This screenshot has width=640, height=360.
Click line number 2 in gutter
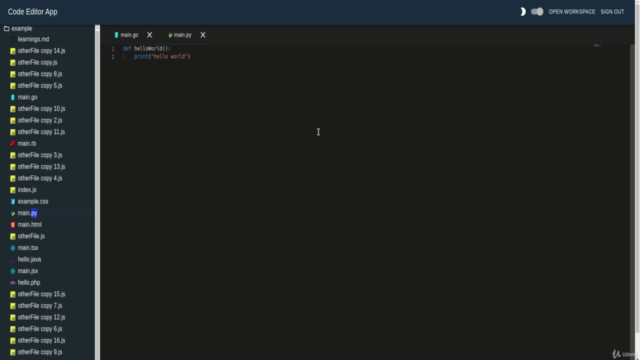click(113, 57)
